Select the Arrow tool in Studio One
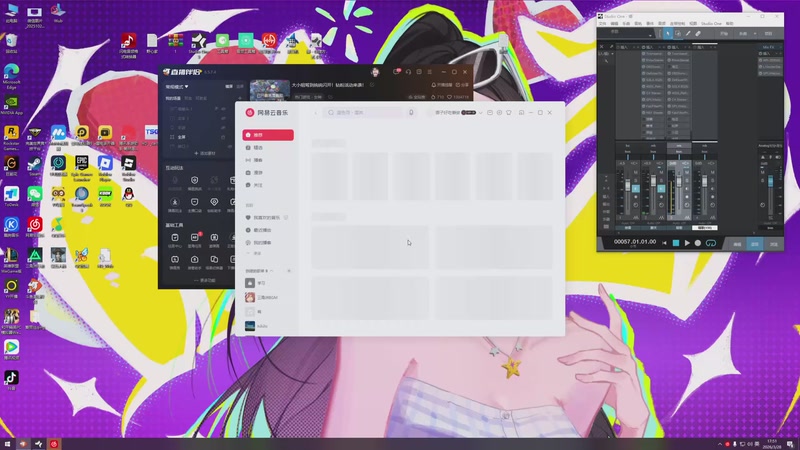This screenshot has height=450, width=800. point(667,34)
